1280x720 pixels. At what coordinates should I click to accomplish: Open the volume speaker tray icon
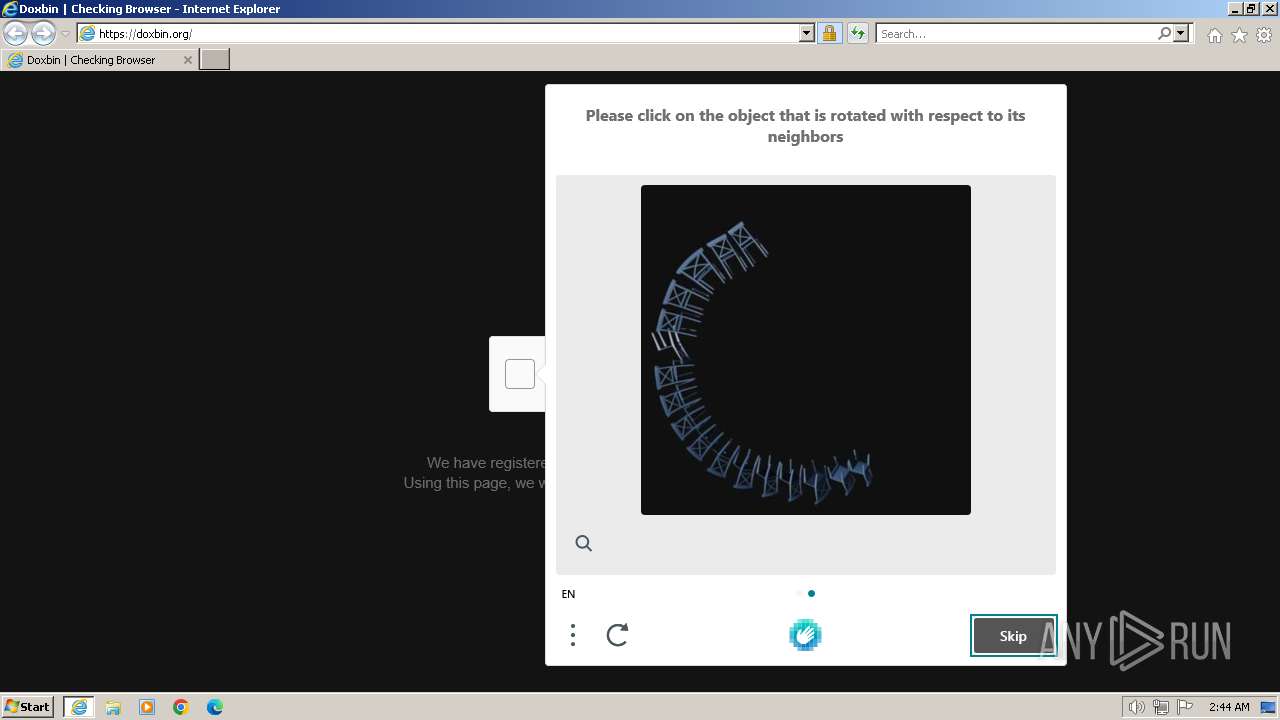click(1137, 707)
